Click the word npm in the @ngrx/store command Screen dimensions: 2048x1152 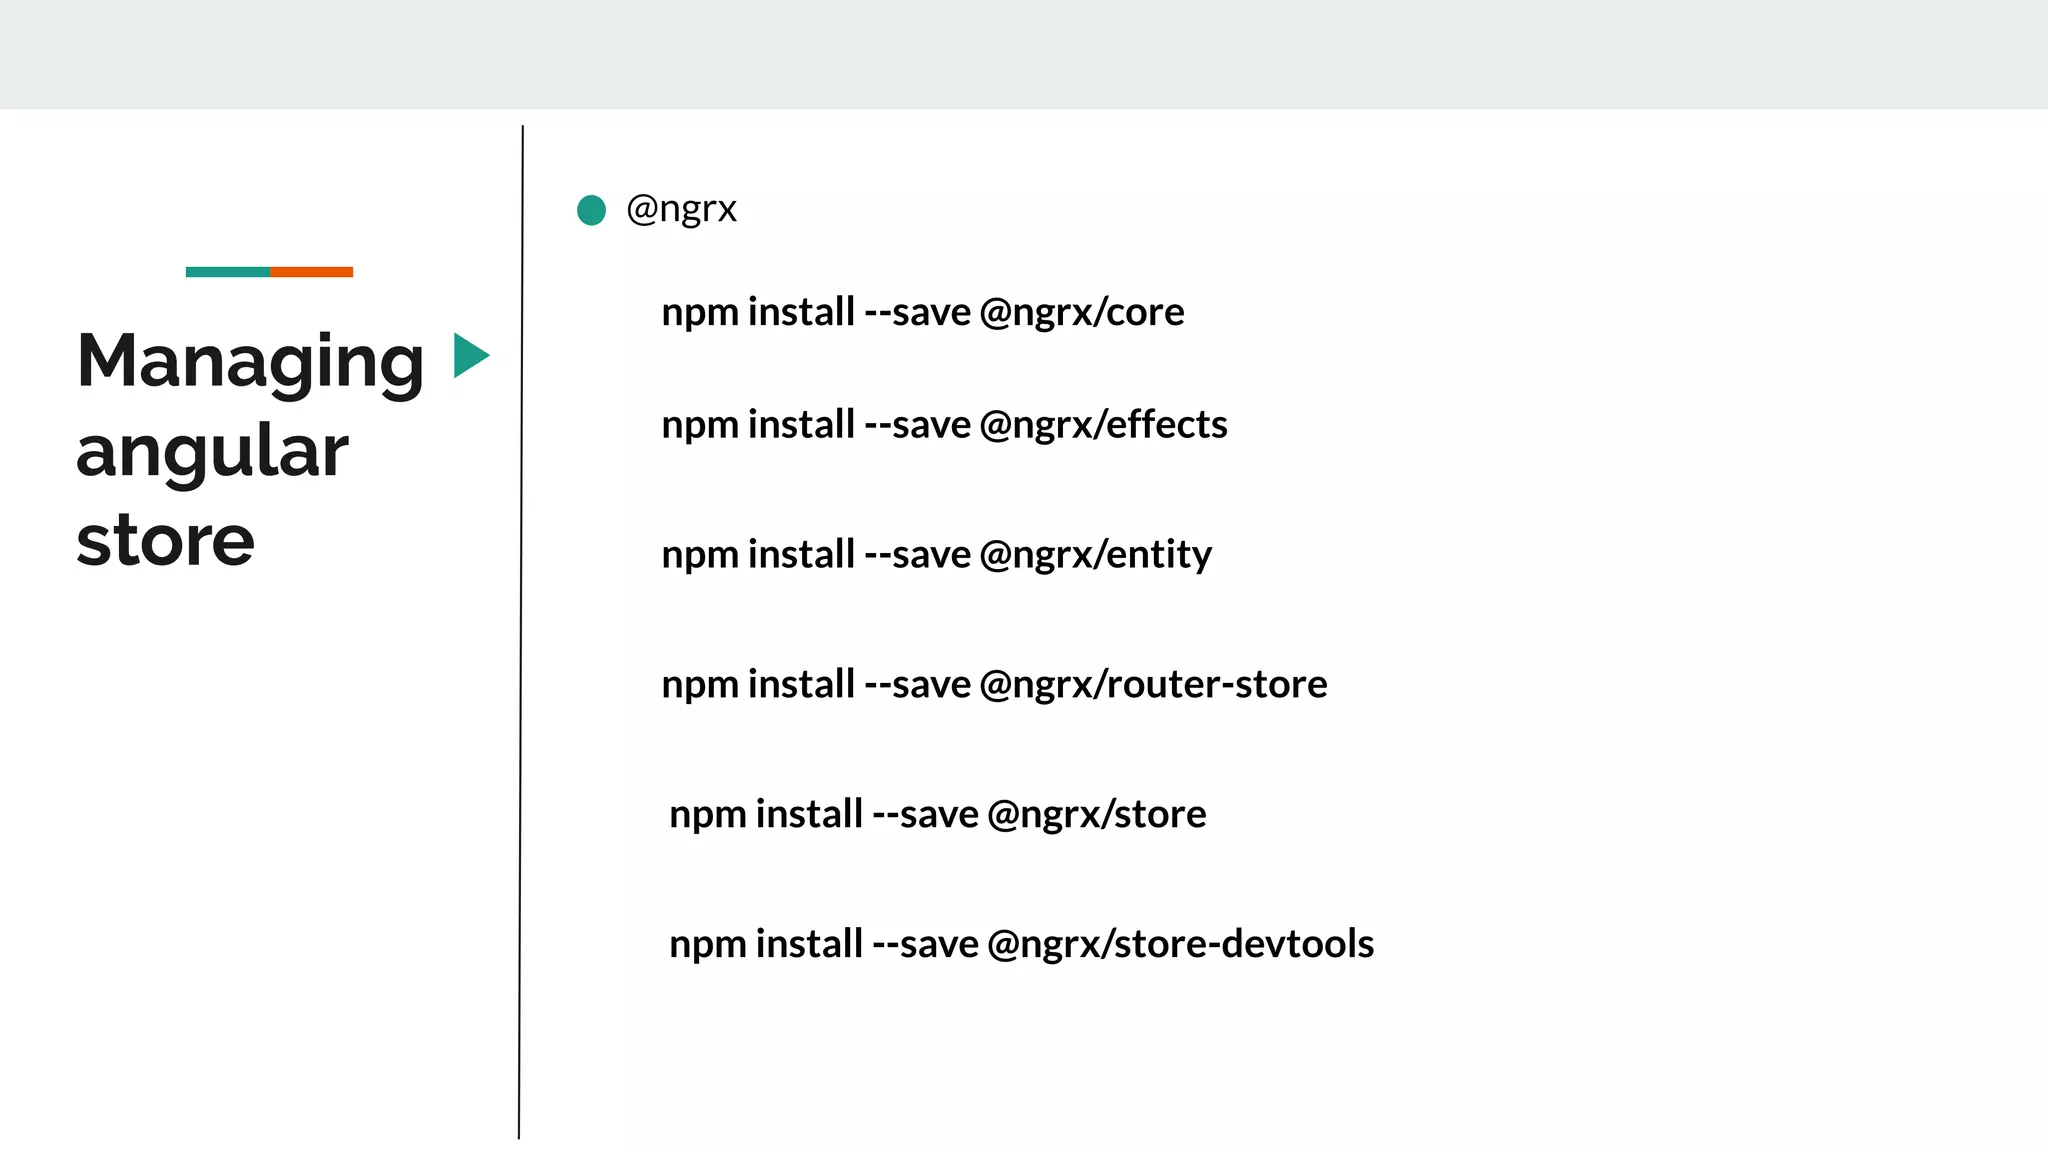(708, 815)
